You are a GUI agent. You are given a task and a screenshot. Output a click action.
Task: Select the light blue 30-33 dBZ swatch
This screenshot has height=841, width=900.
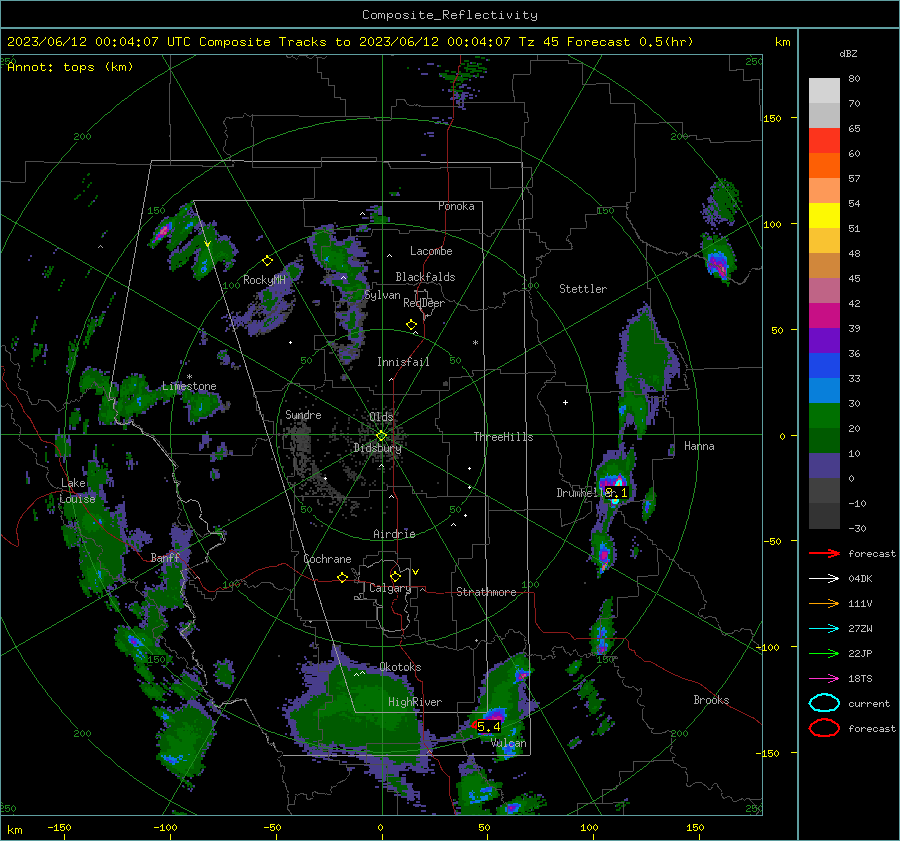(x=824, y=391)
